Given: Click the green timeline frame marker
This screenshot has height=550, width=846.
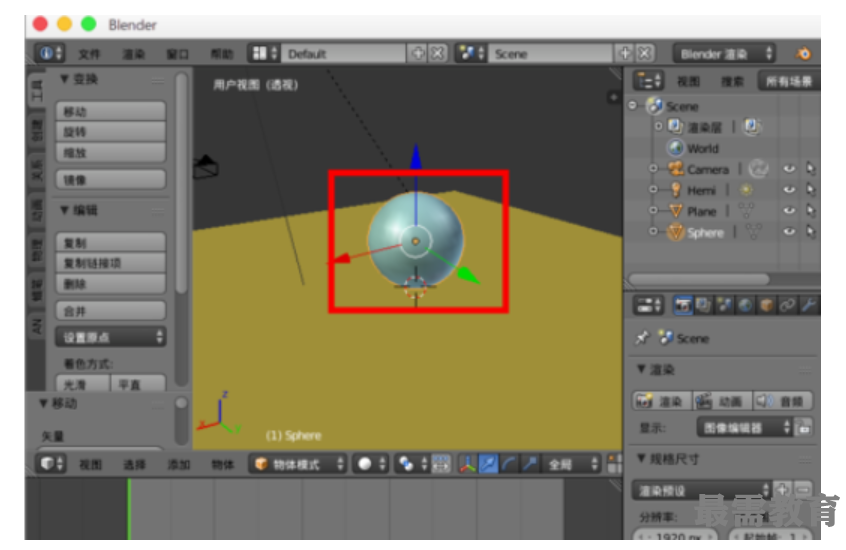Looking at the screenshot, I should [x=129, y=508].
